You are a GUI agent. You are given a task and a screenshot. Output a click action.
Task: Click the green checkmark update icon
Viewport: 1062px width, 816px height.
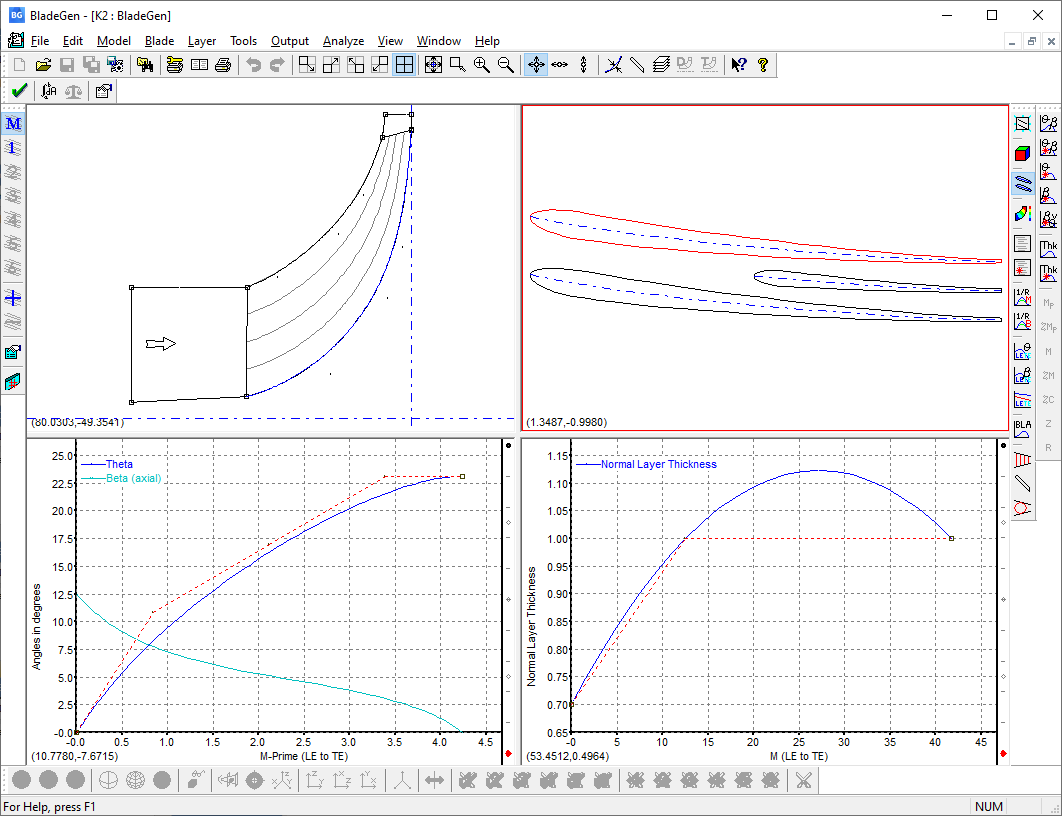pyautogui.click(x=18, y=91)
